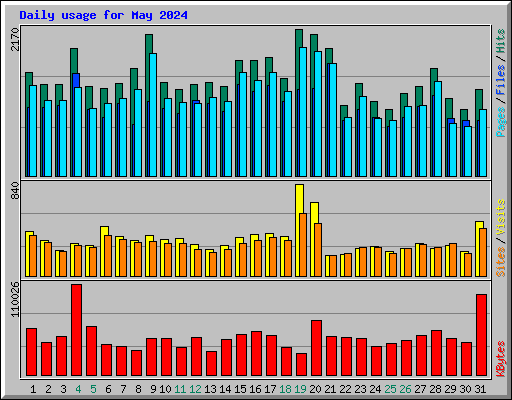Click the cyan pages bar for day 9

[153, 115]
